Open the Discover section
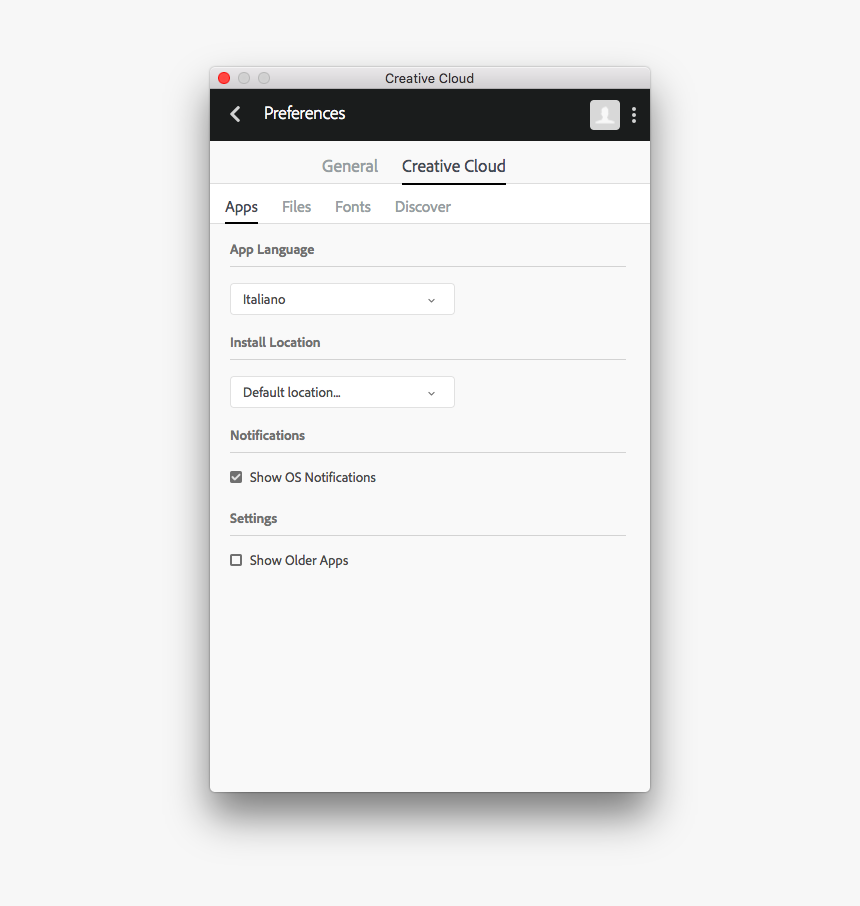 [422, 207]
